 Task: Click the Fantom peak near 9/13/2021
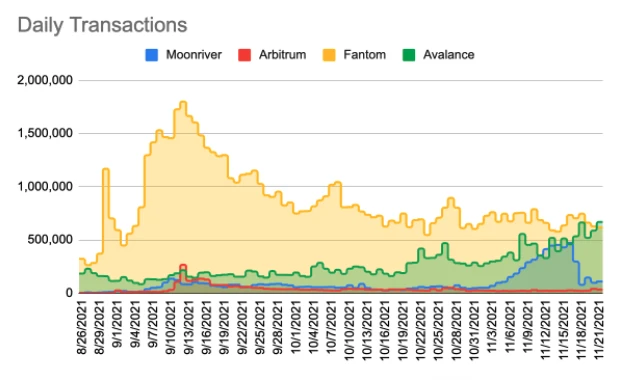tap(183, 102)
